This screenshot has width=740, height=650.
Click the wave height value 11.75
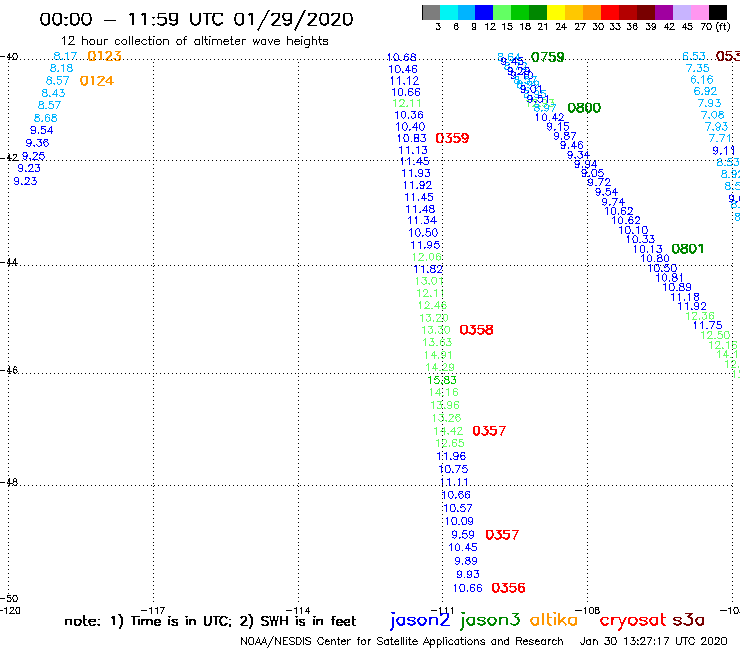coord(707,325)
